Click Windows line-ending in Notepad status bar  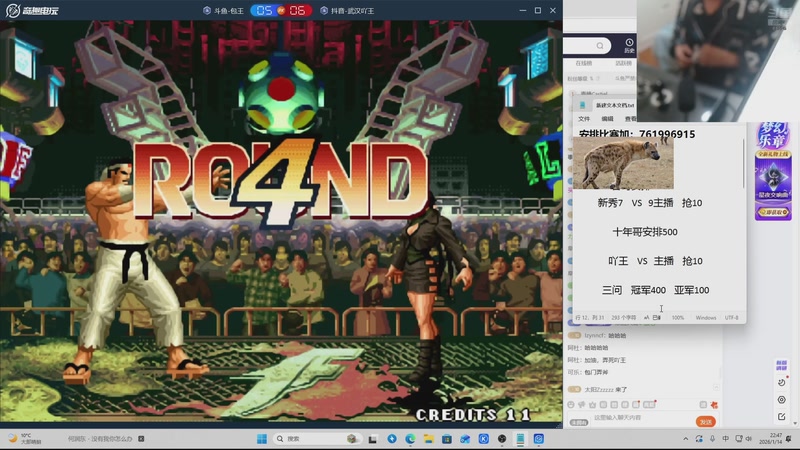point(706,317)
